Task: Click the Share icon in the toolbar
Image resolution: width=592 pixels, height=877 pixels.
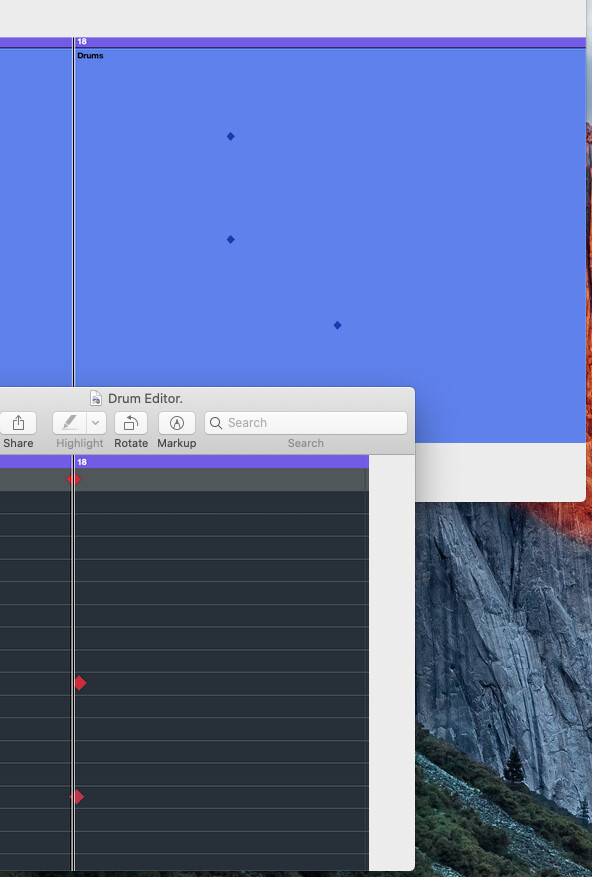Action: click(18, 423)
